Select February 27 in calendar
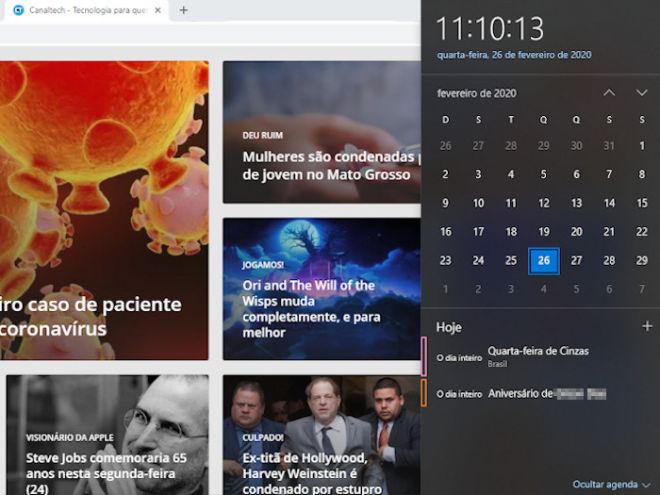 (577, 261)
